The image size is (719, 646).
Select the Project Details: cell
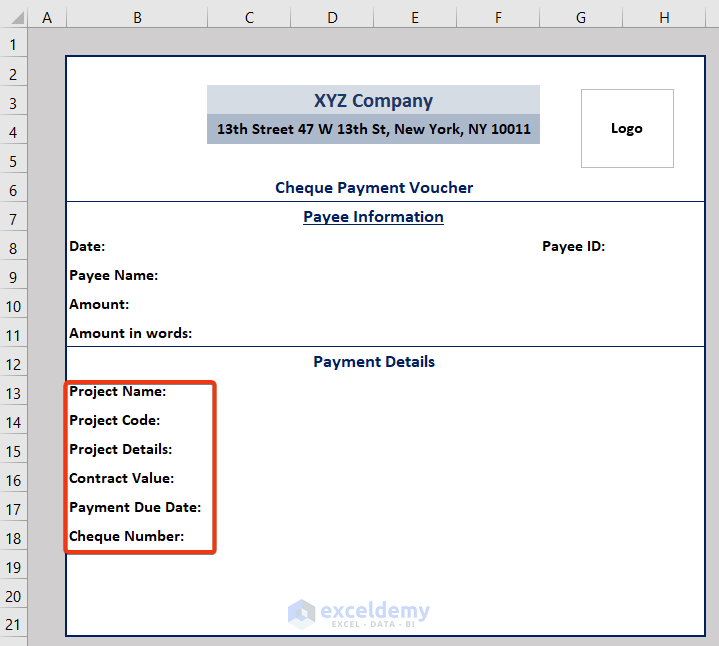pos(137,449)
